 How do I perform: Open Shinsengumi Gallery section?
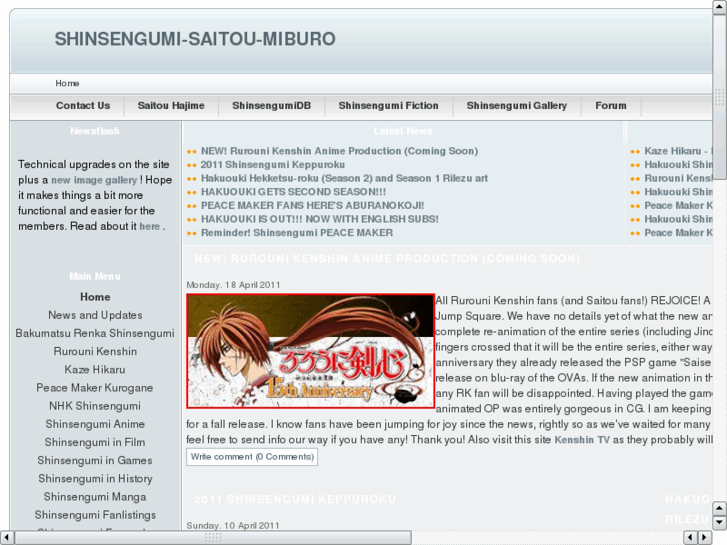click(x=517, y=106)
